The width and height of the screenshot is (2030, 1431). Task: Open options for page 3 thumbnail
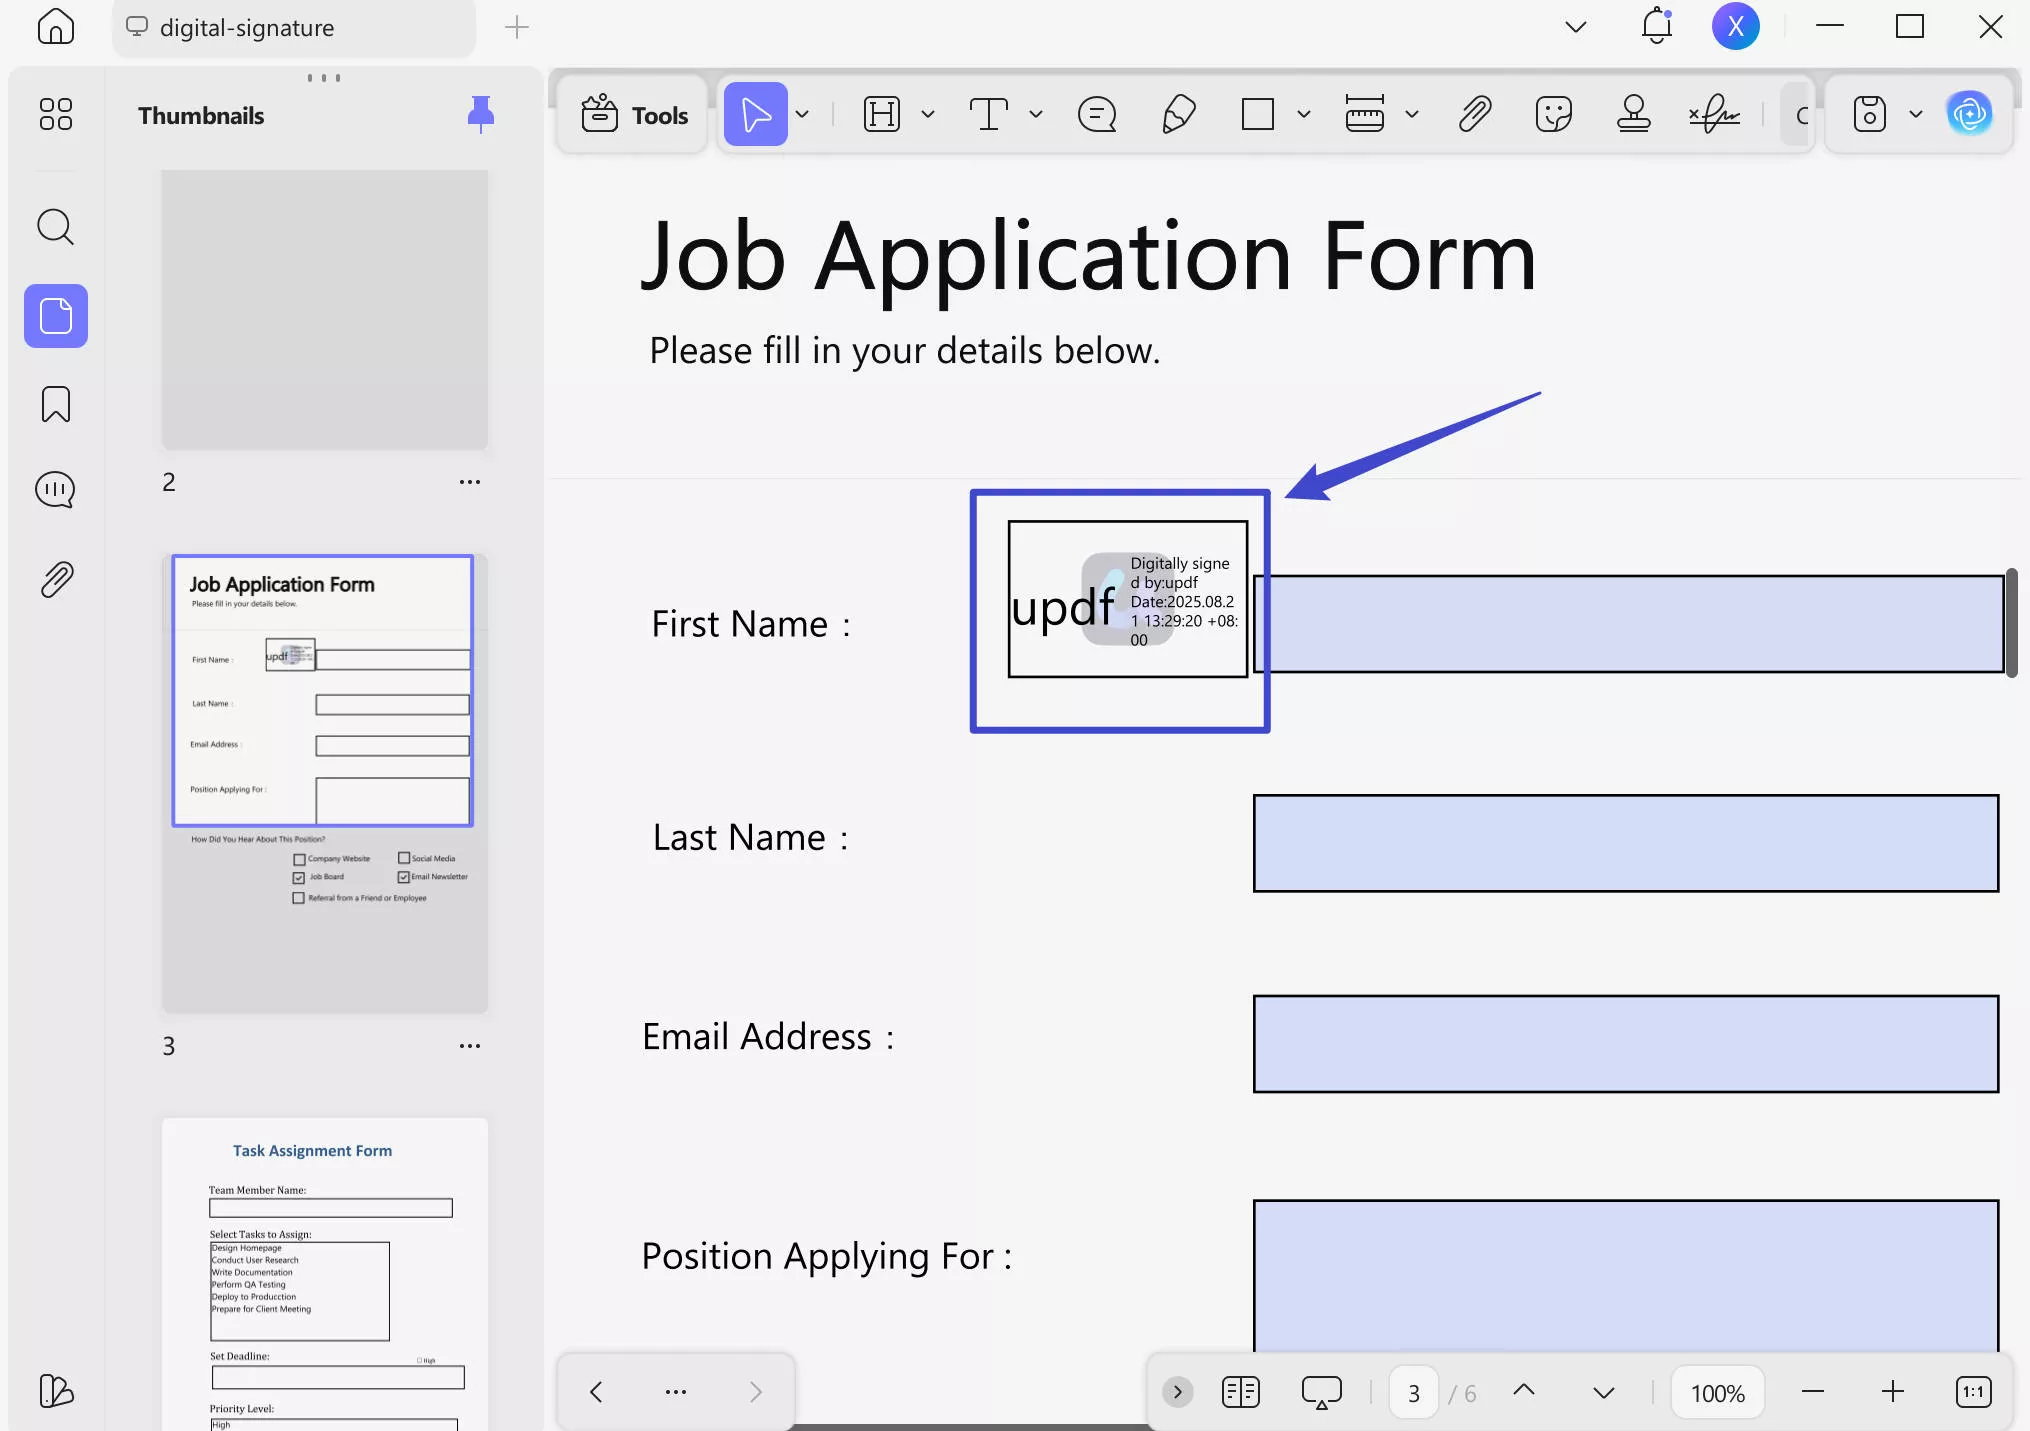point(470,1046)
